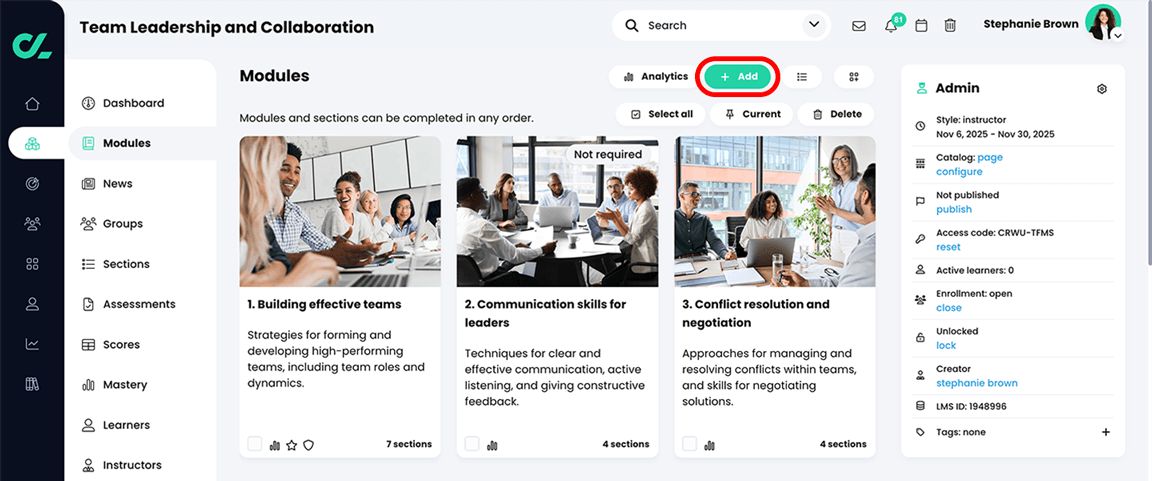Click the reset access code link
1152x481 pixels.
pyautogui.click(x=948, y=247)
